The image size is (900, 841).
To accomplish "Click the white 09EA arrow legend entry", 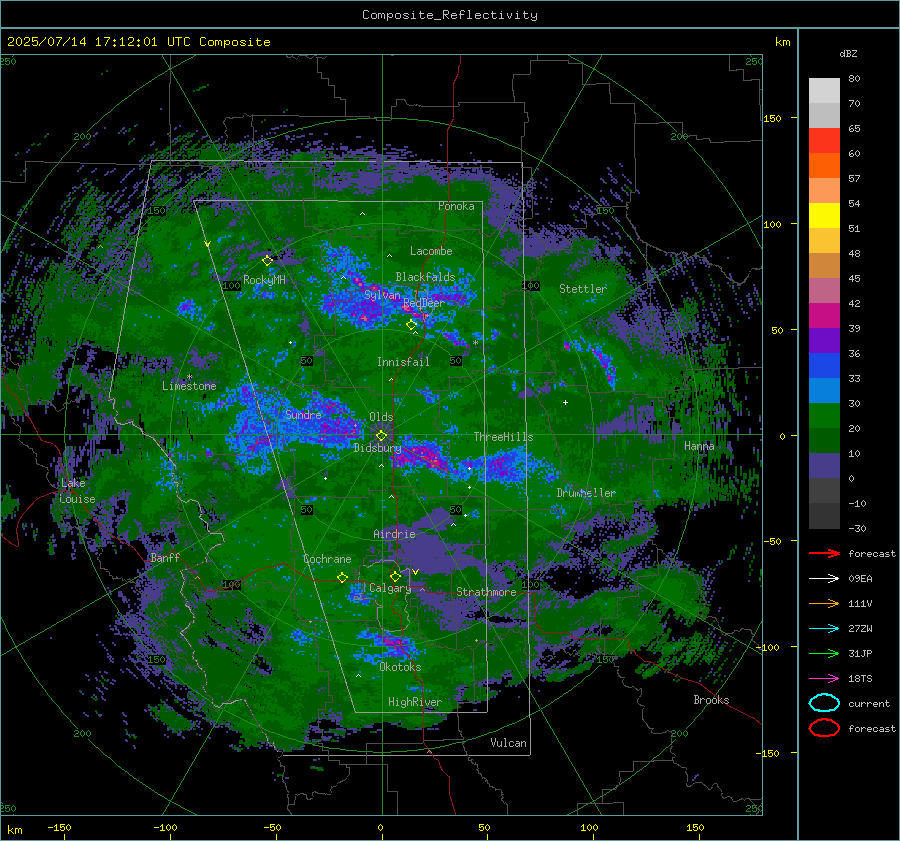I will 825,579.
